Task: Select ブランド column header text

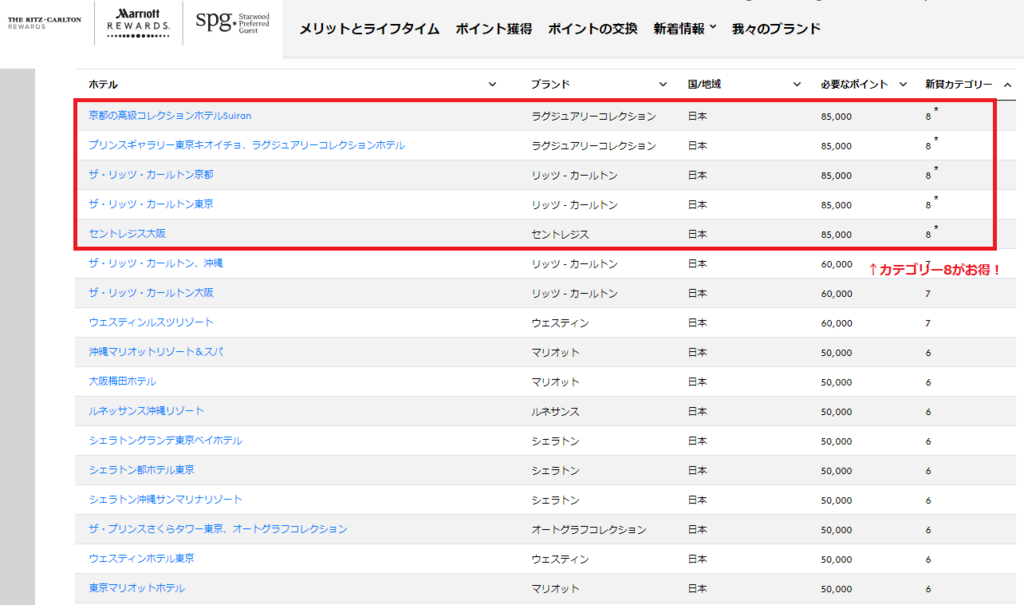Action: (x=551, y=84)
